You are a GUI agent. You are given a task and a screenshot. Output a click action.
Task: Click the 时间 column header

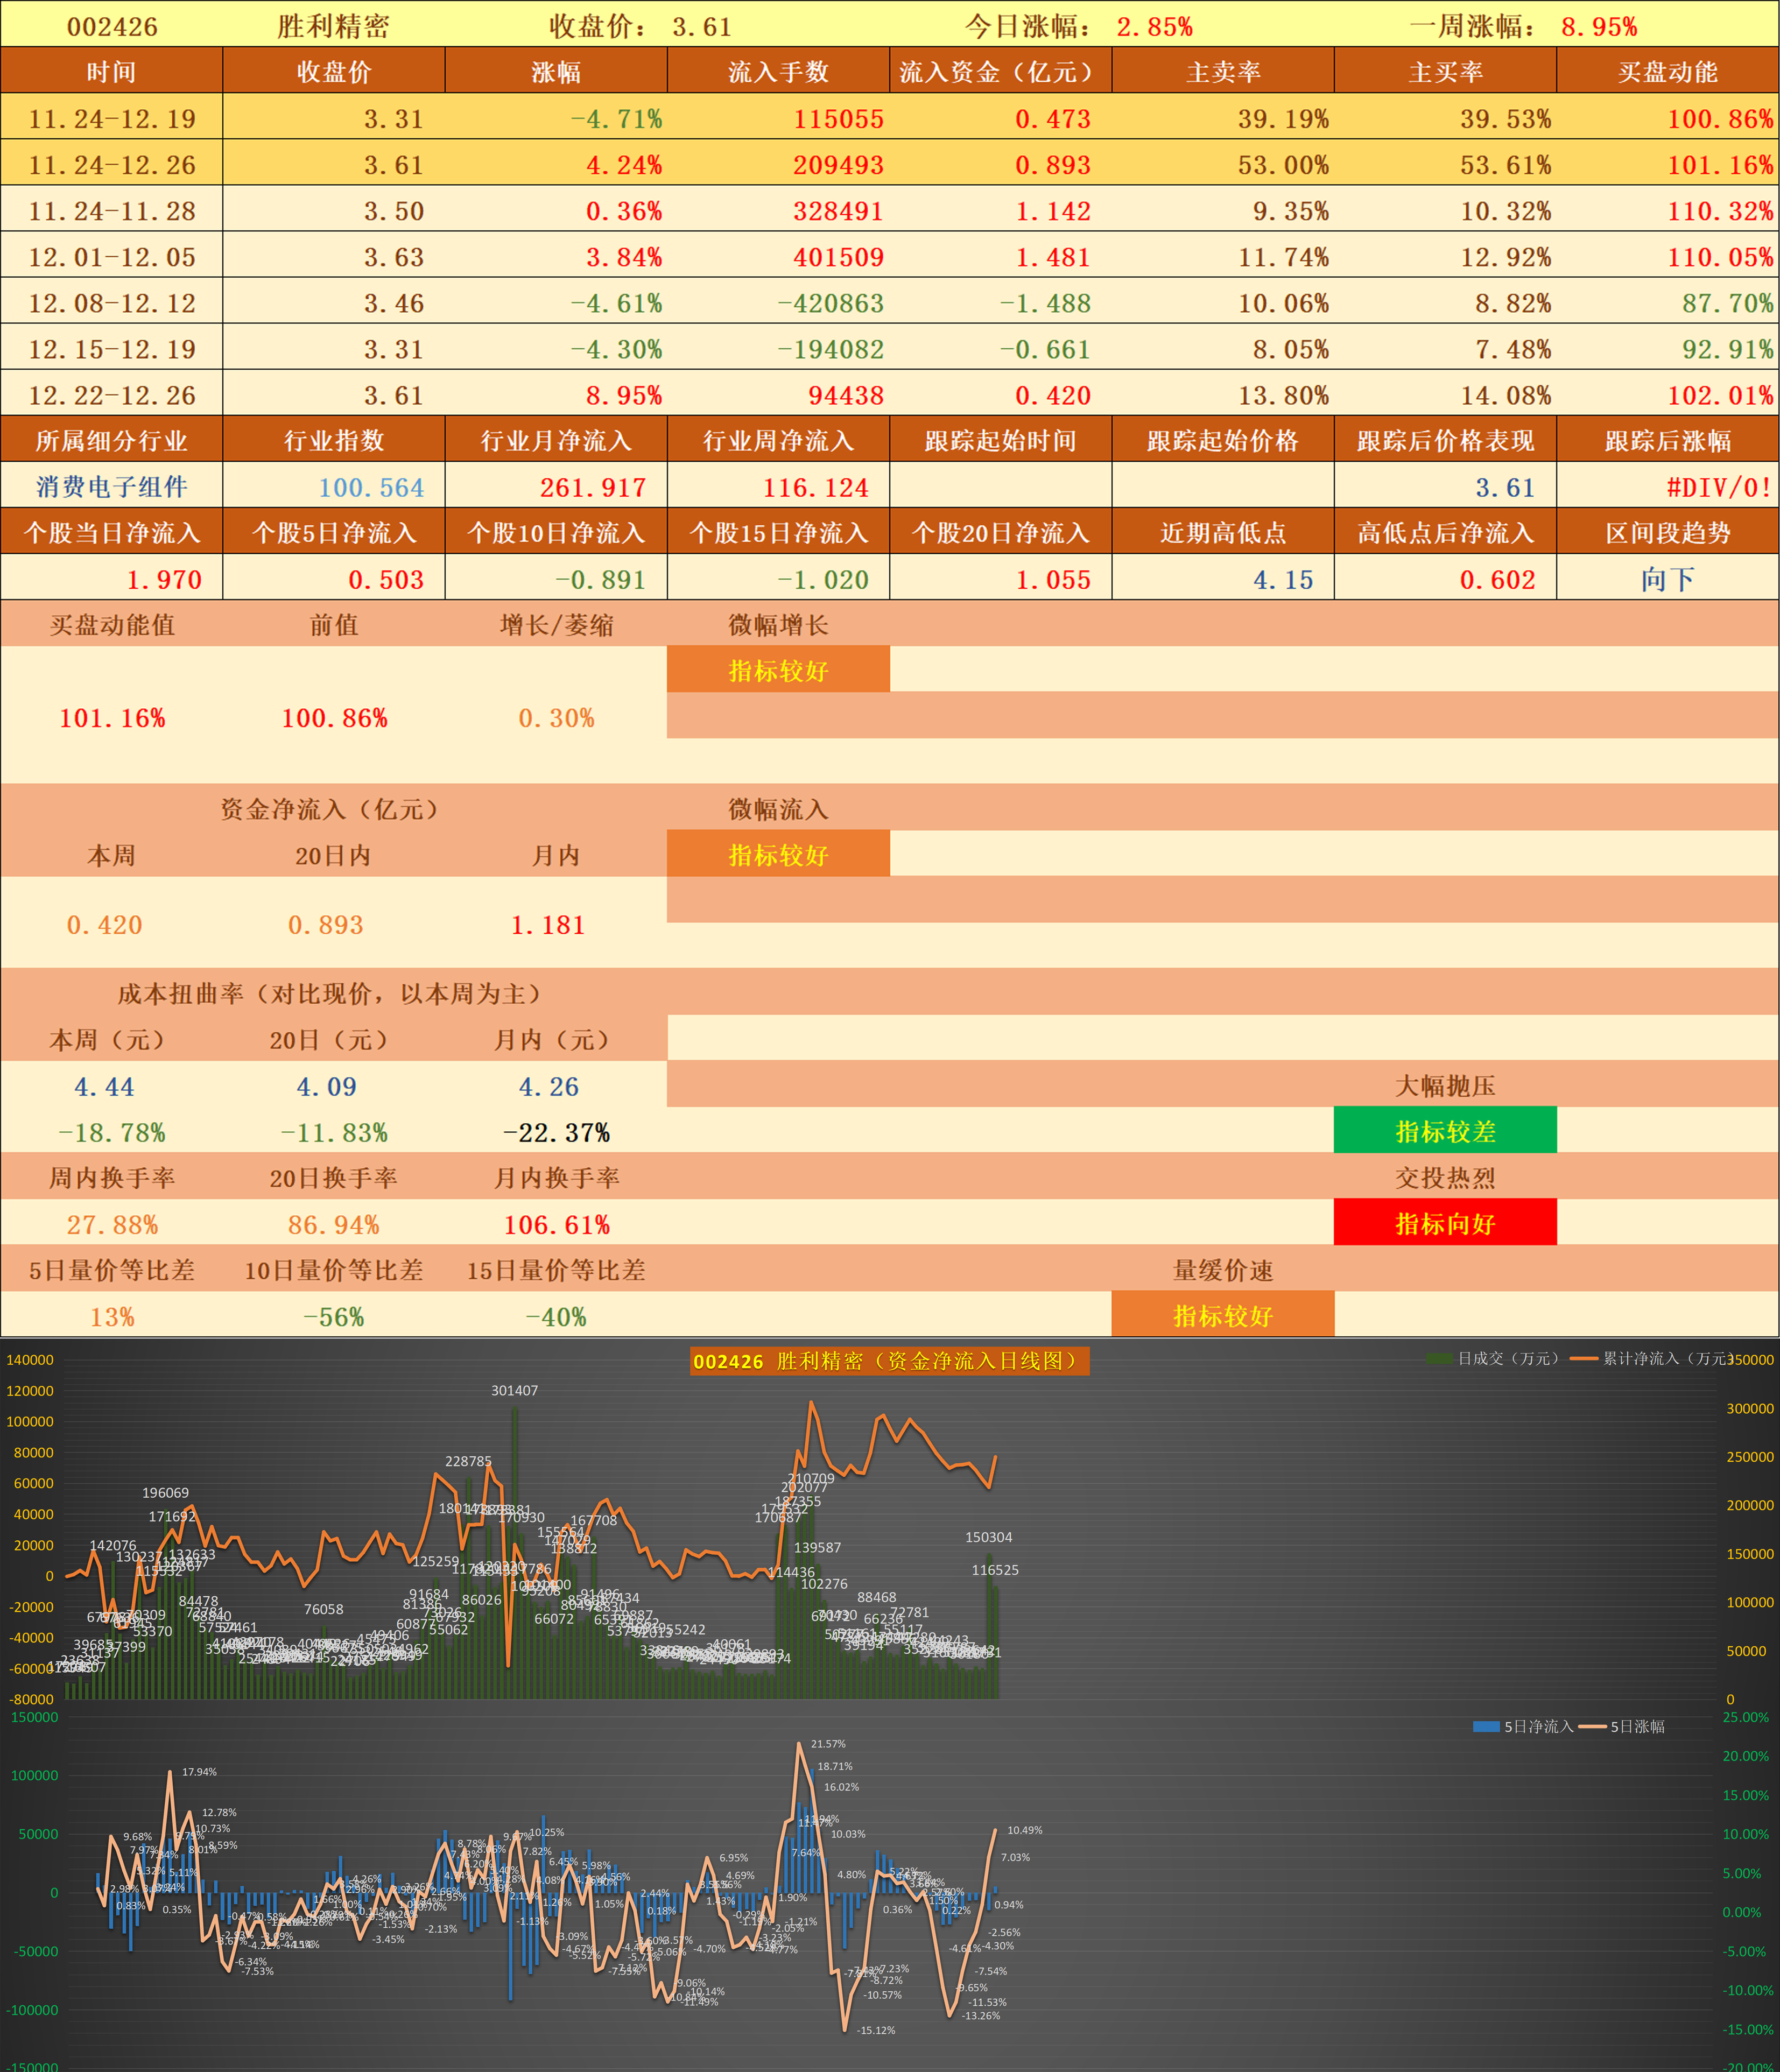point(111,72)
